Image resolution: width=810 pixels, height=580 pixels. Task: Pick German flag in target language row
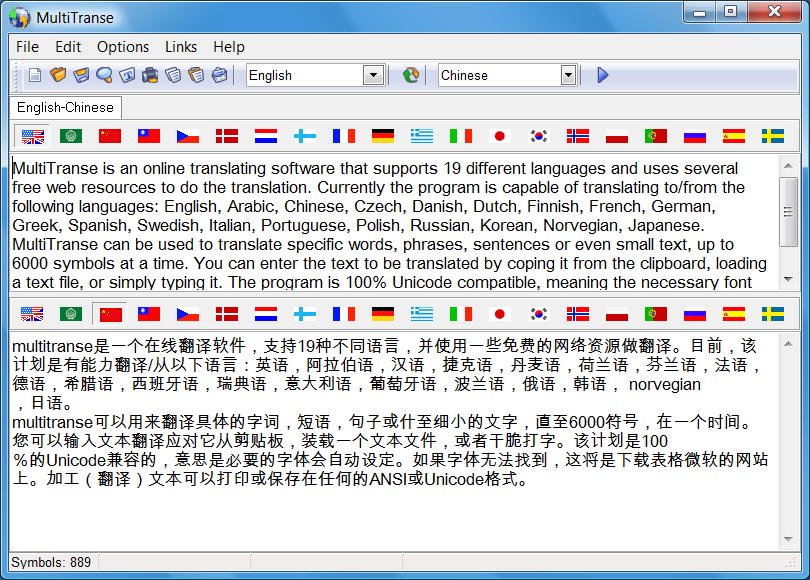[x=383, y=314]
